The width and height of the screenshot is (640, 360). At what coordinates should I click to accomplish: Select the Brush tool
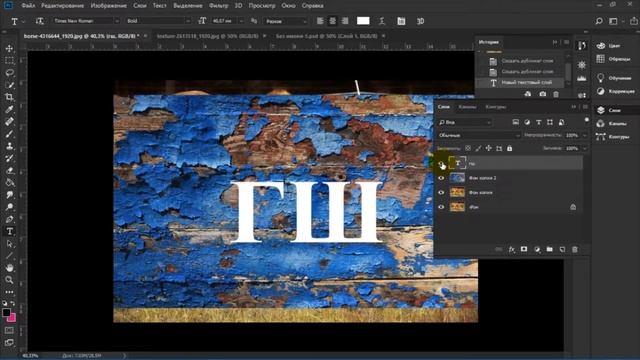coord(9,134)
